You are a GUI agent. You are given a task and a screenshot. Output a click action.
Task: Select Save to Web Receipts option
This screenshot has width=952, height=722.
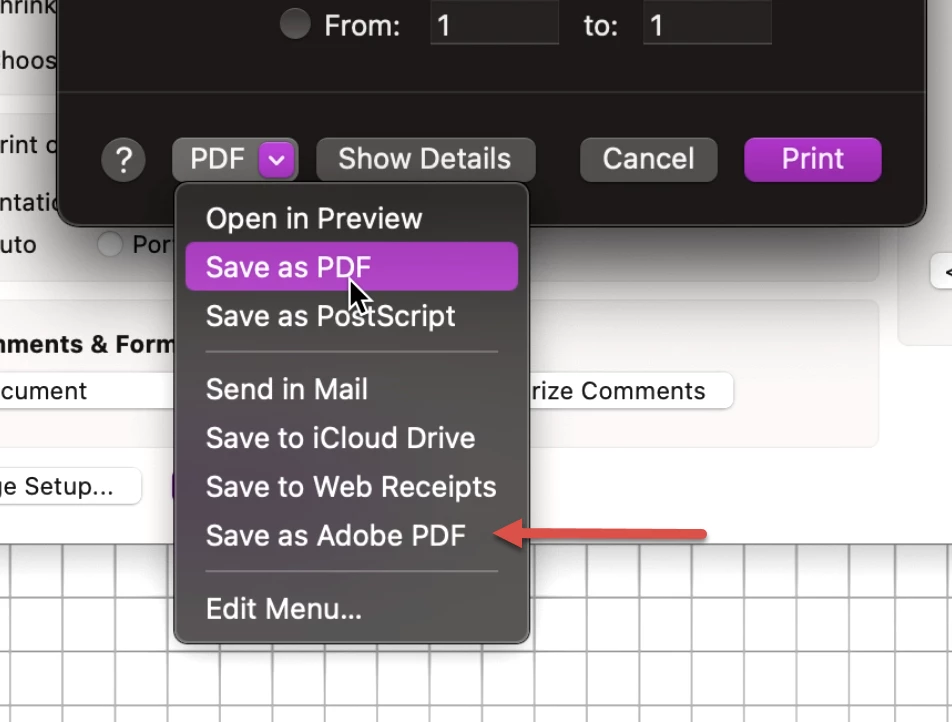coord(352,486)
